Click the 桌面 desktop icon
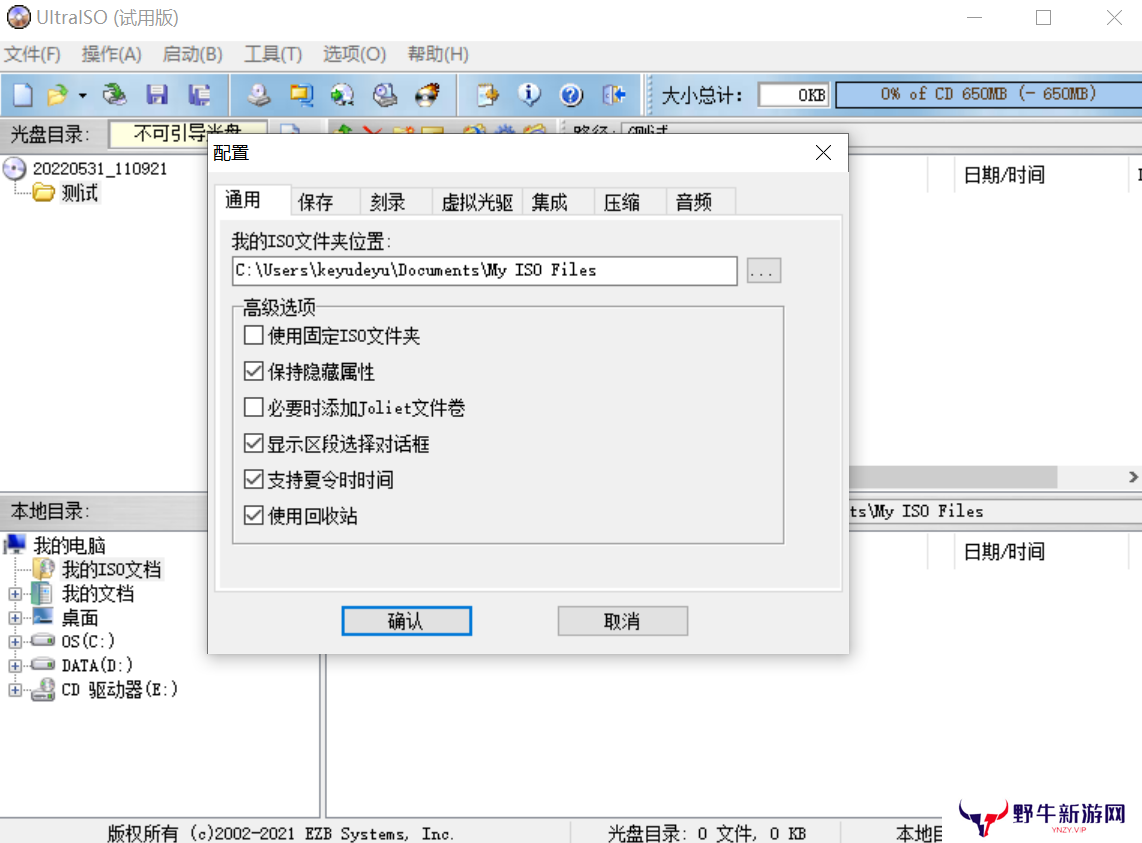1142x843 pixels. (x=43, y=616)
